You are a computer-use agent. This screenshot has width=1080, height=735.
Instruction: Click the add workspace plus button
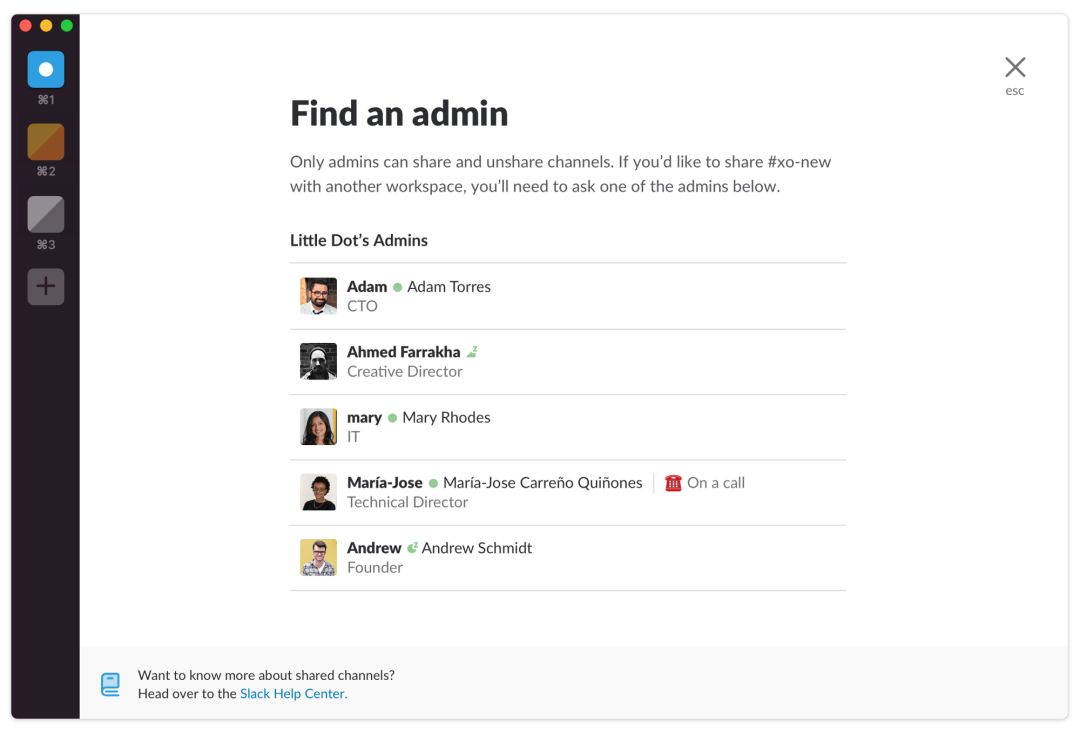pyautogui.click(x=46, y=287)
